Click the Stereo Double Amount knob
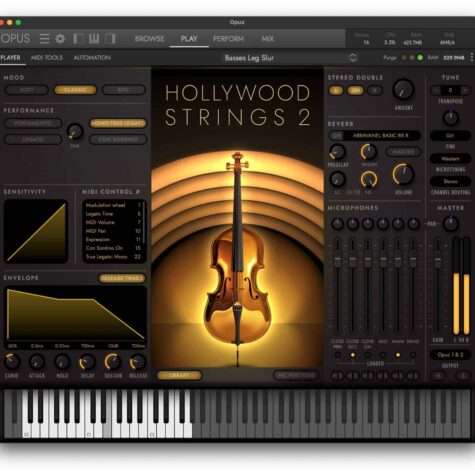475x475 pixels. [x=404, y=89]
